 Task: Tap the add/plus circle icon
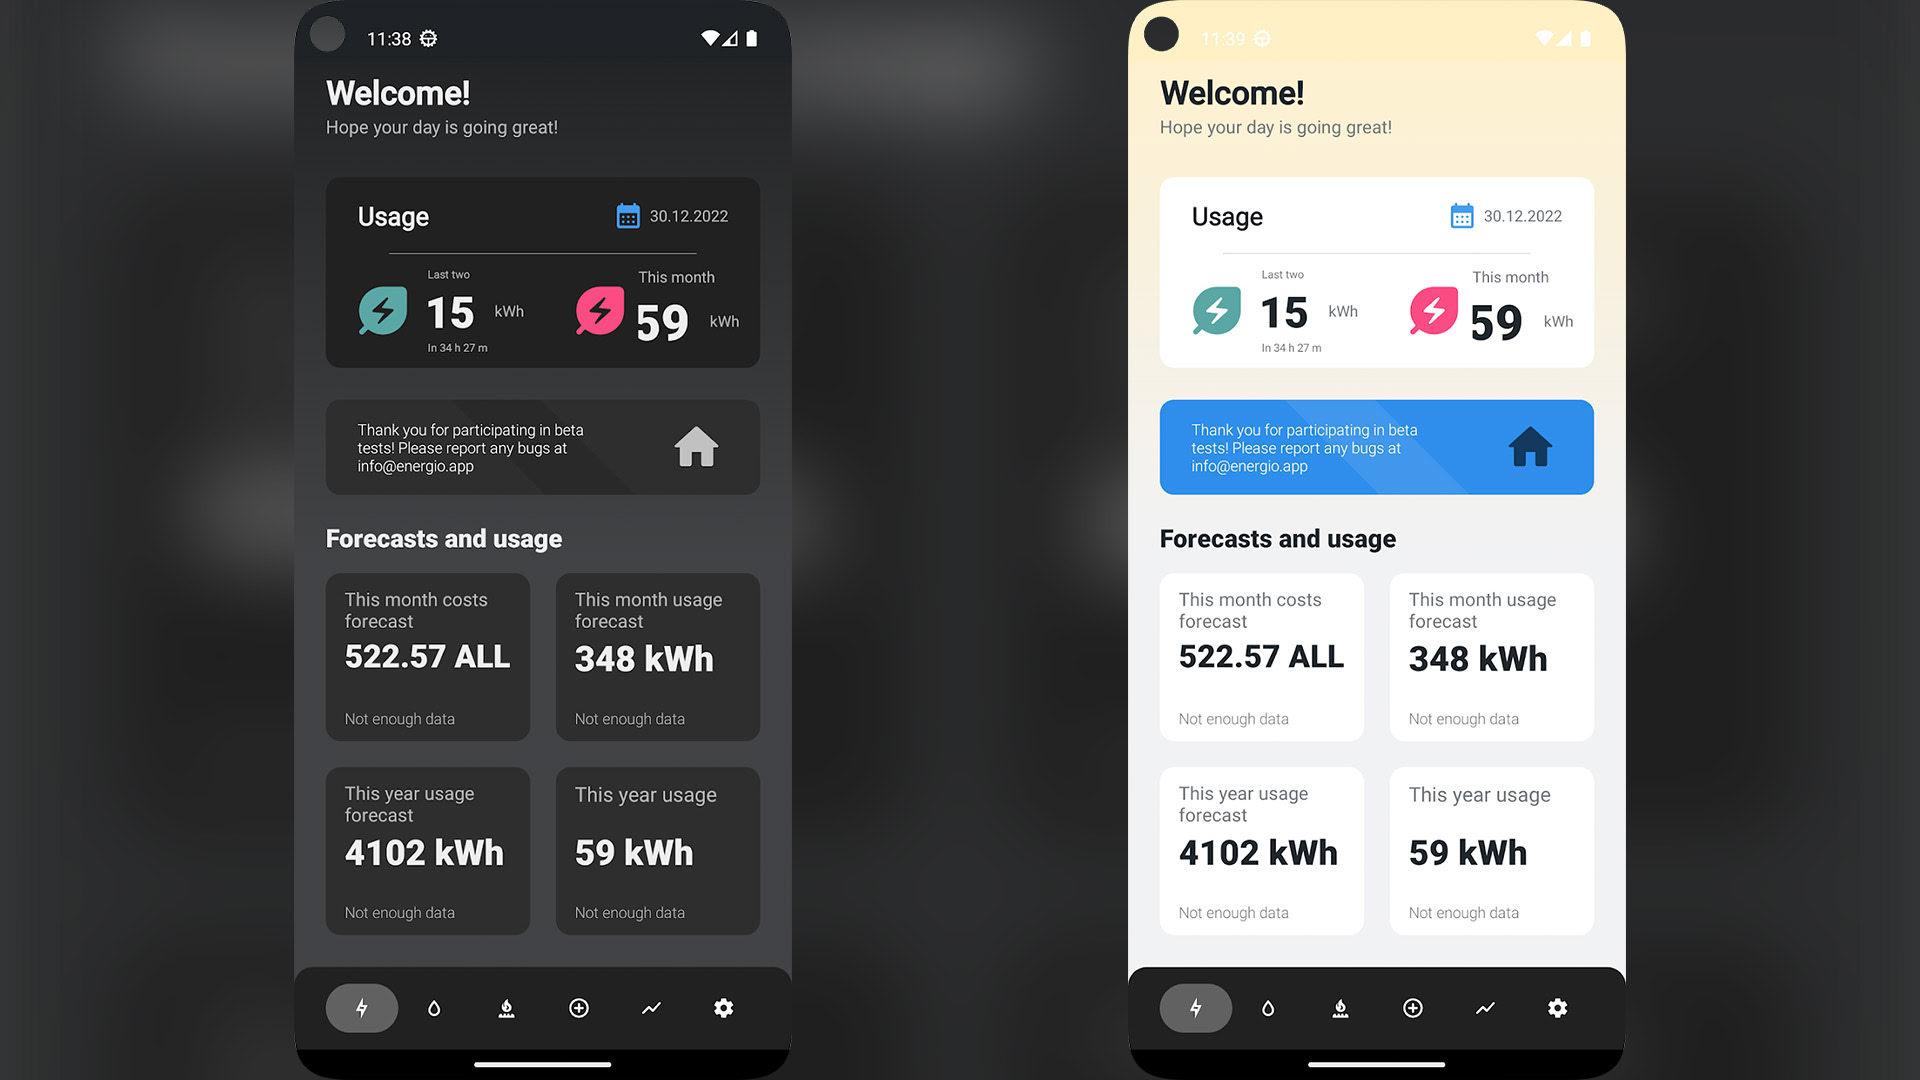(580, 1007)
